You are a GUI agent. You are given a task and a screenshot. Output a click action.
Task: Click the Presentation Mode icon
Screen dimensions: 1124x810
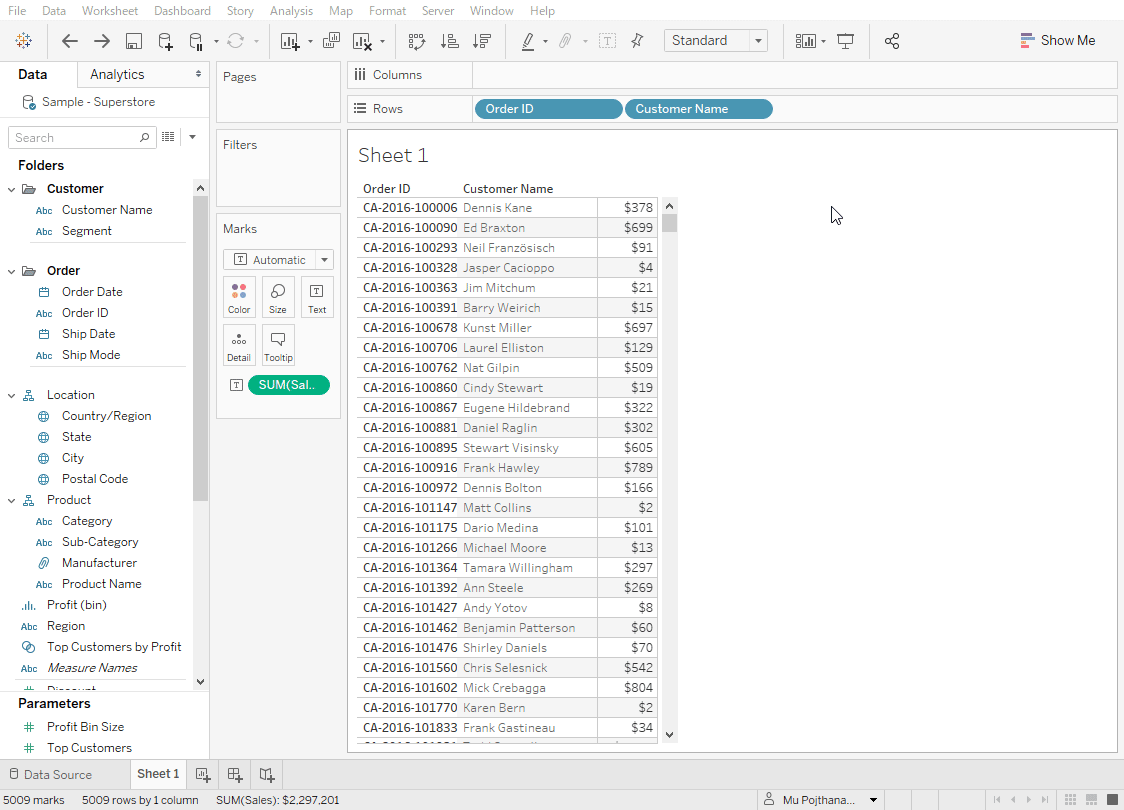coord(846,41)
